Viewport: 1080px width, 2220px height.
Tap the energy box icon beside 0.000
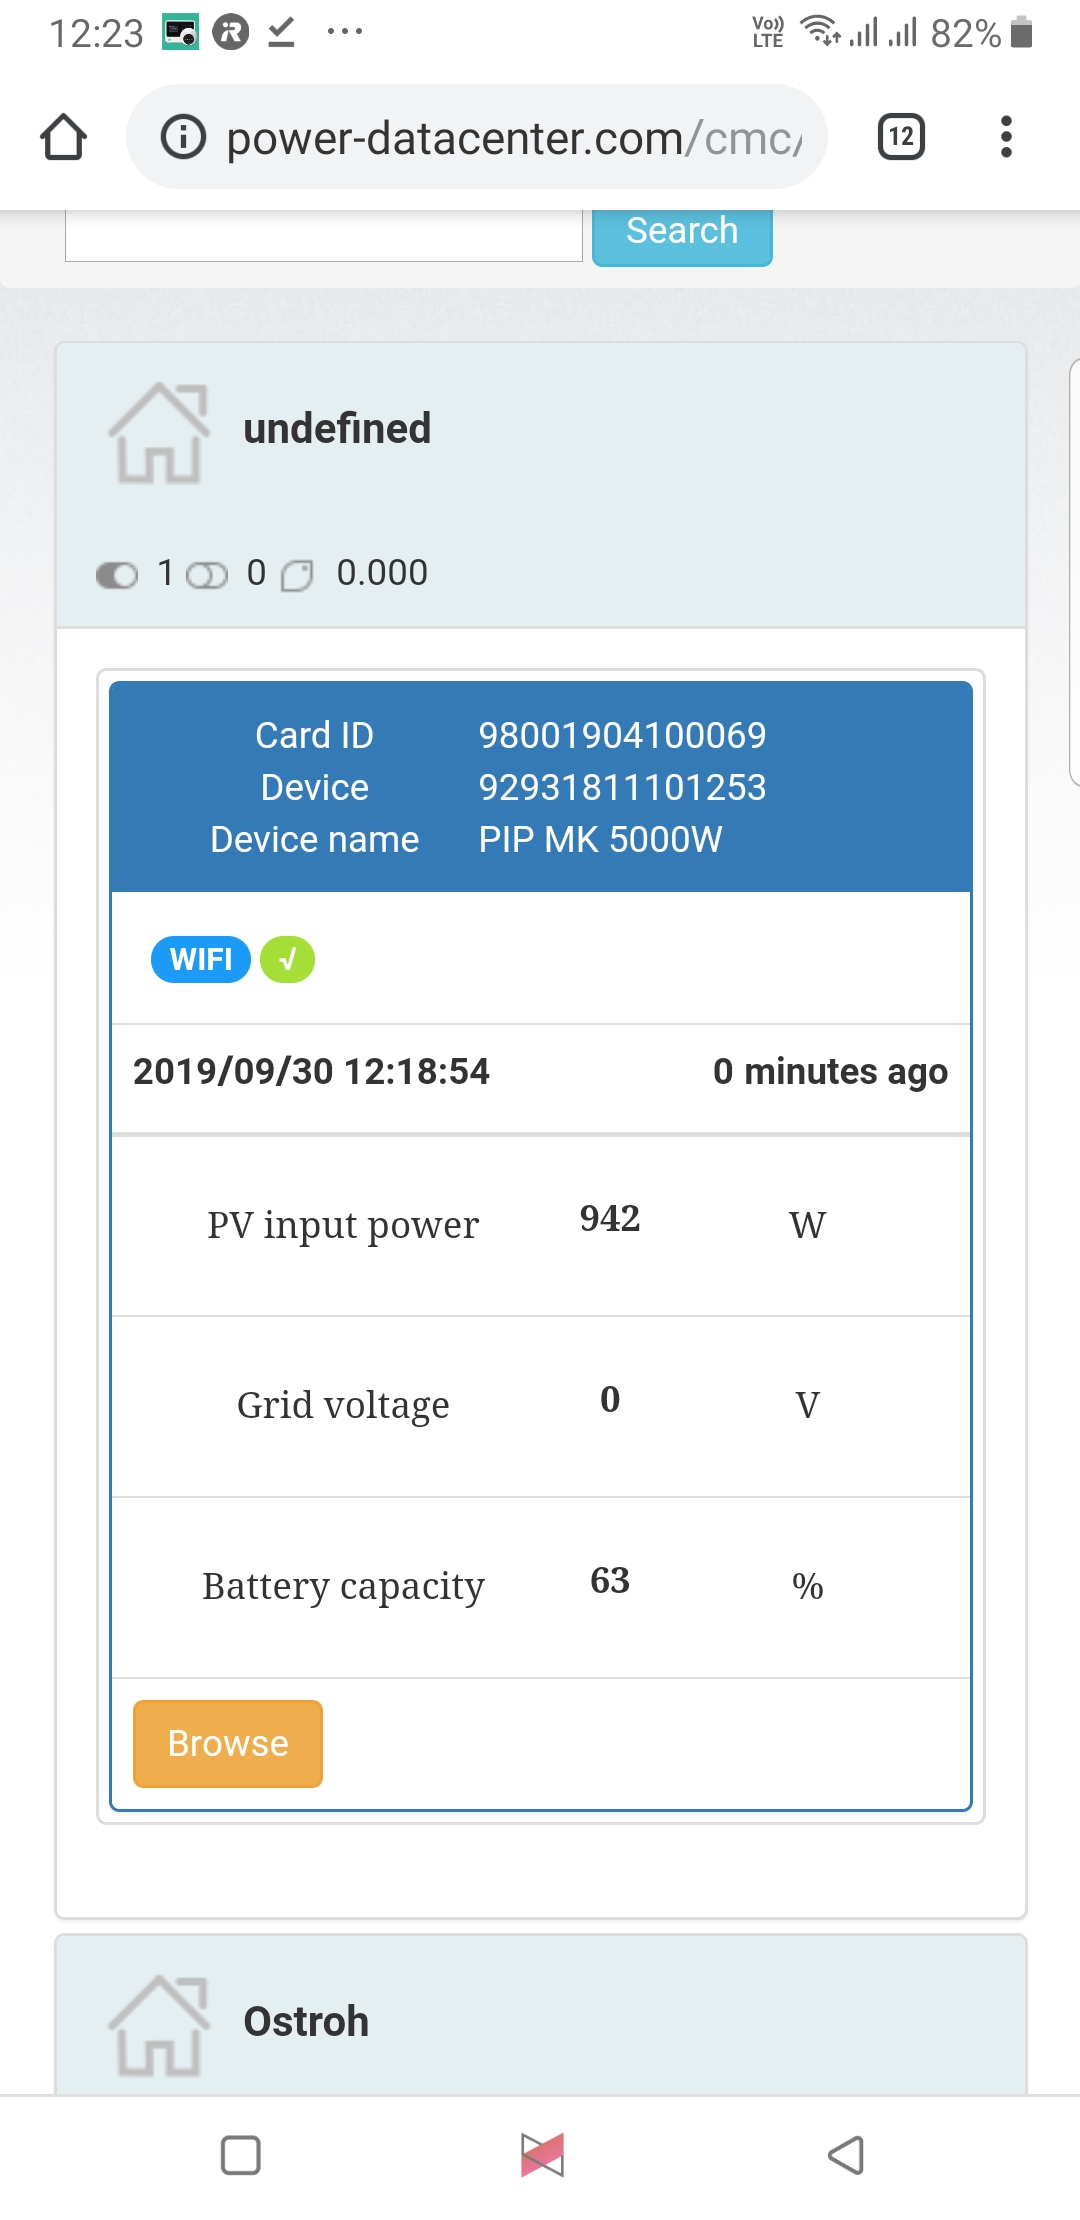pyautogui.click(x=297, y=576)
